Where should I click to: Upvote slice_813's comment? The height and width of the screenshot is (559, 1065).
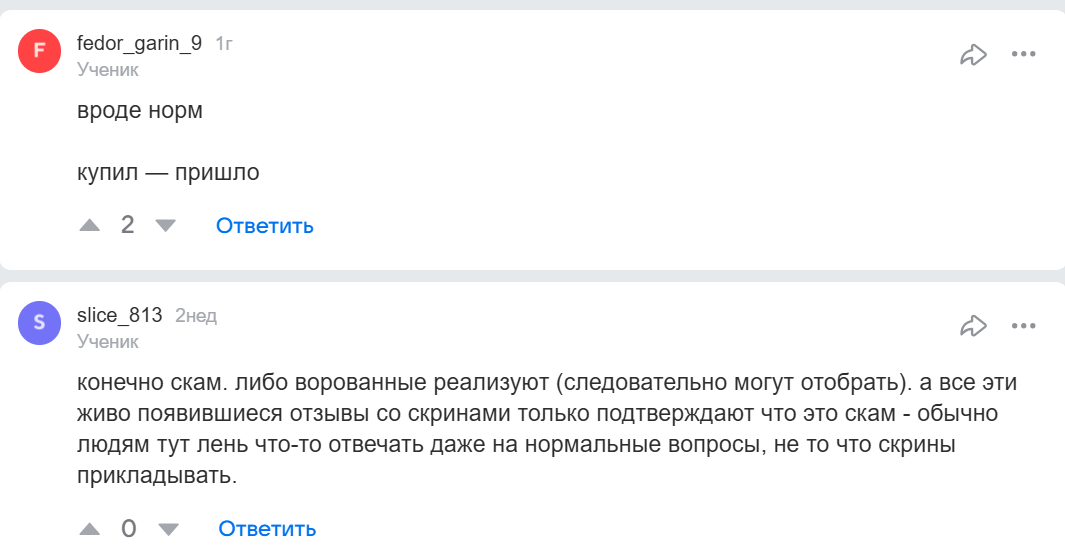coord(90,528)
